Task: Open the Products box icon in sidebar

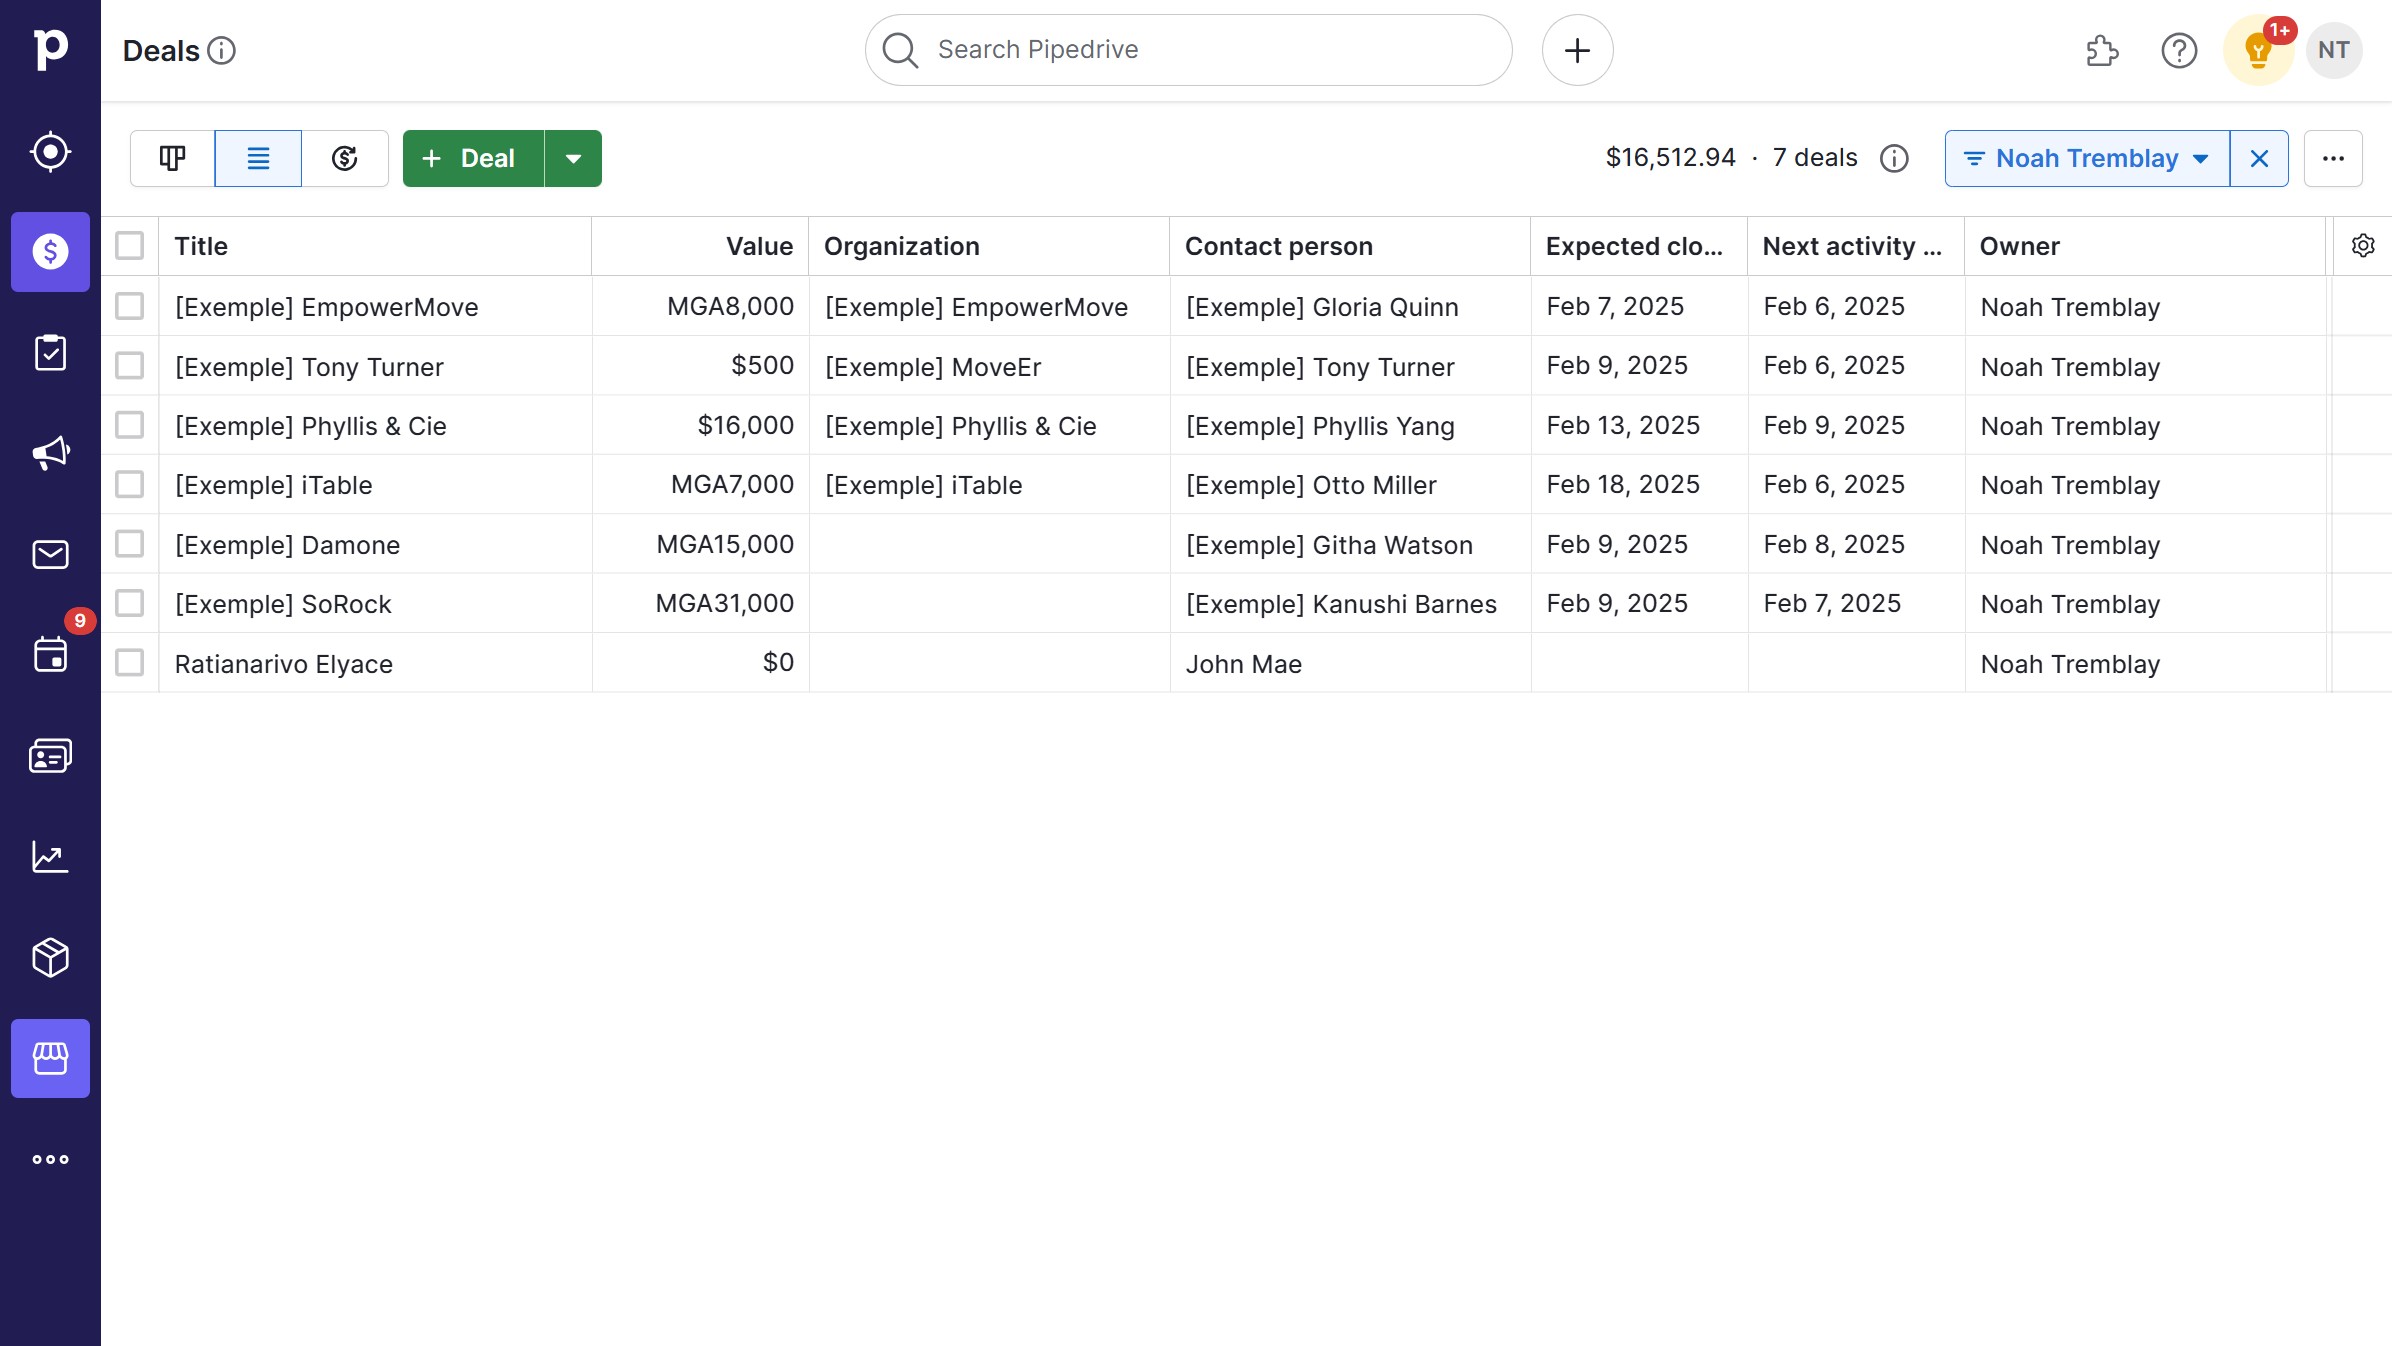Action: coord(50,958)
